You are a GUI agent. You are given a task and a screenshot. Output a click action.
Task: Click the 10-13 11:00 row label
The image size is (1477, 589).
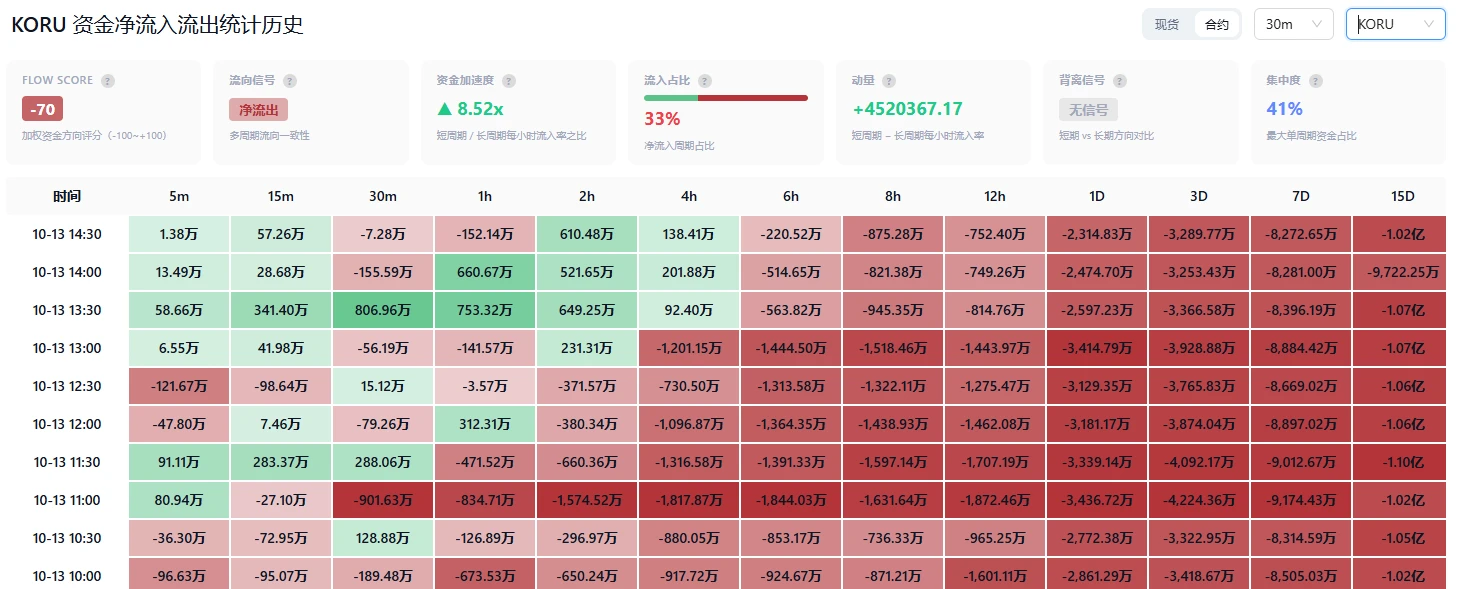(67, 500)
